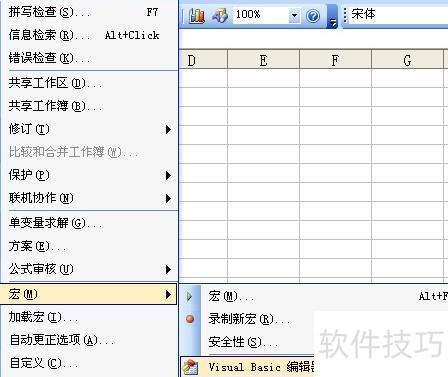
Task: Open the 100% zoom dropdown arrow
Action: click(x=294, y=15)
